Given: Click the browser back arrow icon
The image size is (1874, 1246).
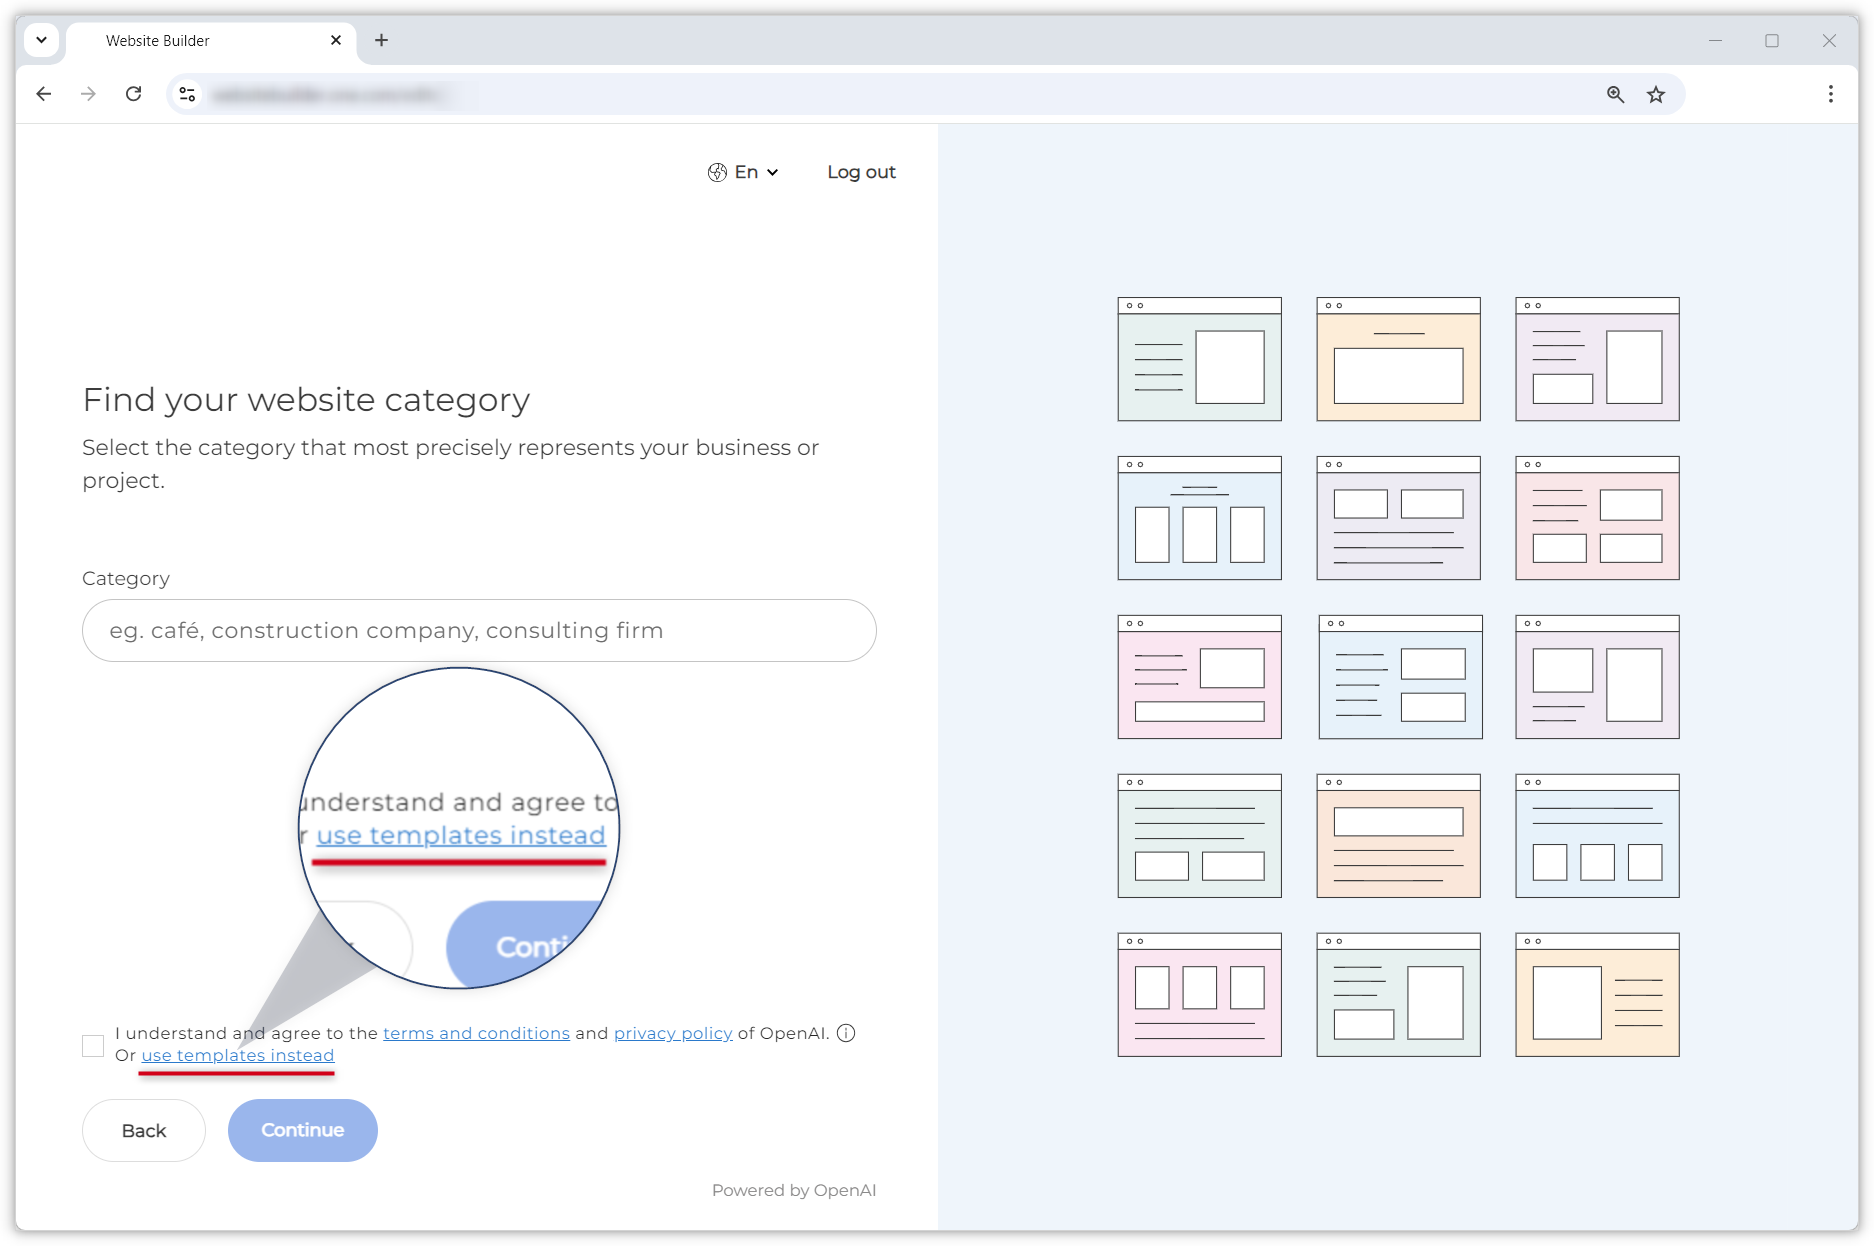Looking at the screenshot, I should [x=43, y=94].
